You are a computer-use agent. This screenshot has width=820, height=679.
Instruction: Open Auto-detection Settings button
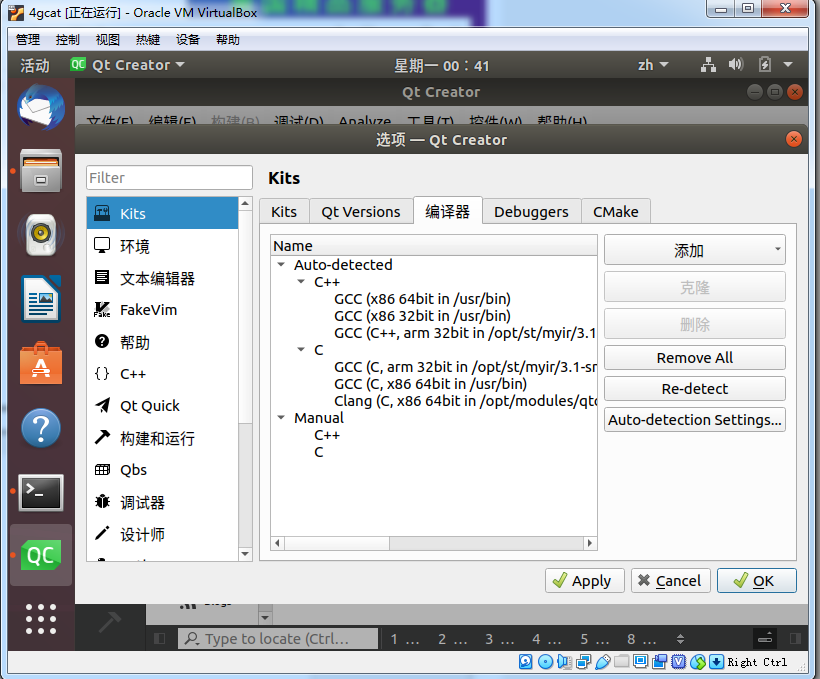(x=694, y=420)
